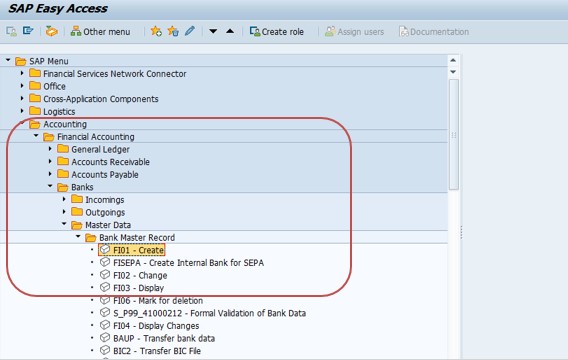
Task: Select the Logistics folder icon
Action: click(x=35, y=111)
